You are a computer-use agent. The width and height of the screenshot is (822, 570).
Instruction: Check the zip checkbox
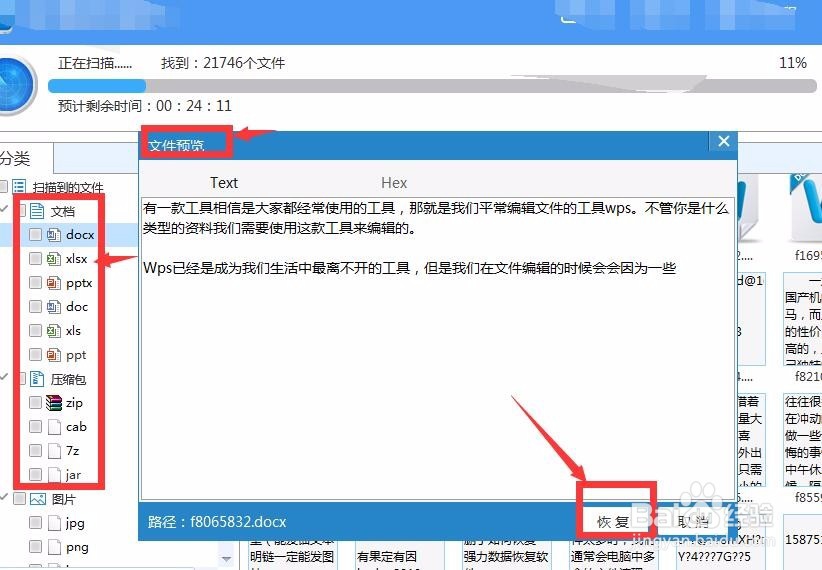click(x=35, y=402)
